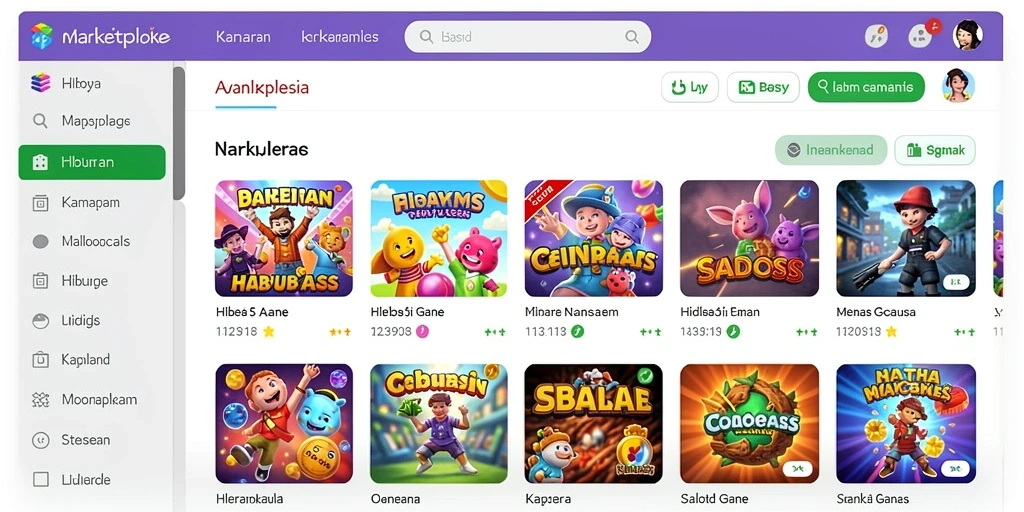1024x512 pixels.
Task: Click the Lyy button
Action: [690, 87]
